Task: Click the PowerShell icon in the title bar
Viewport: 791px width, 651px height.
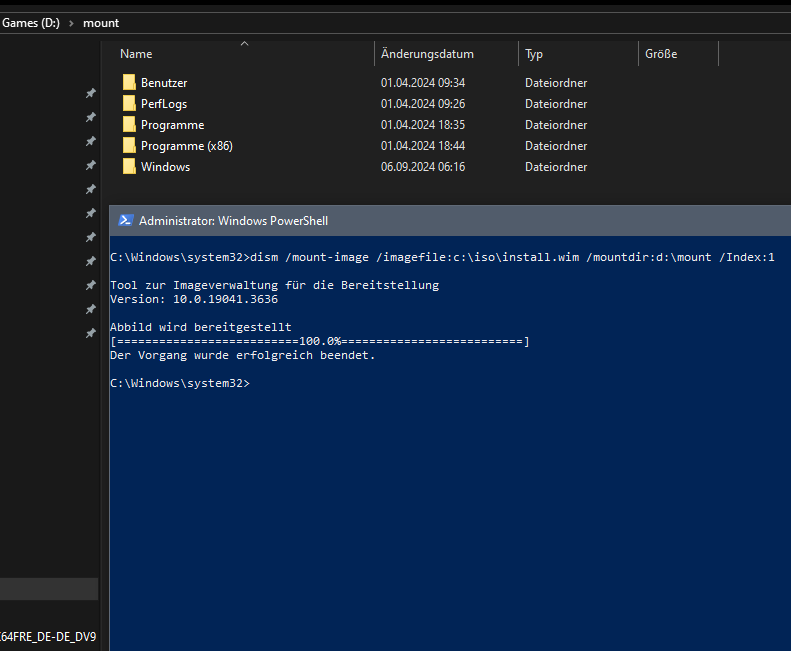Action: coord(126,220)
